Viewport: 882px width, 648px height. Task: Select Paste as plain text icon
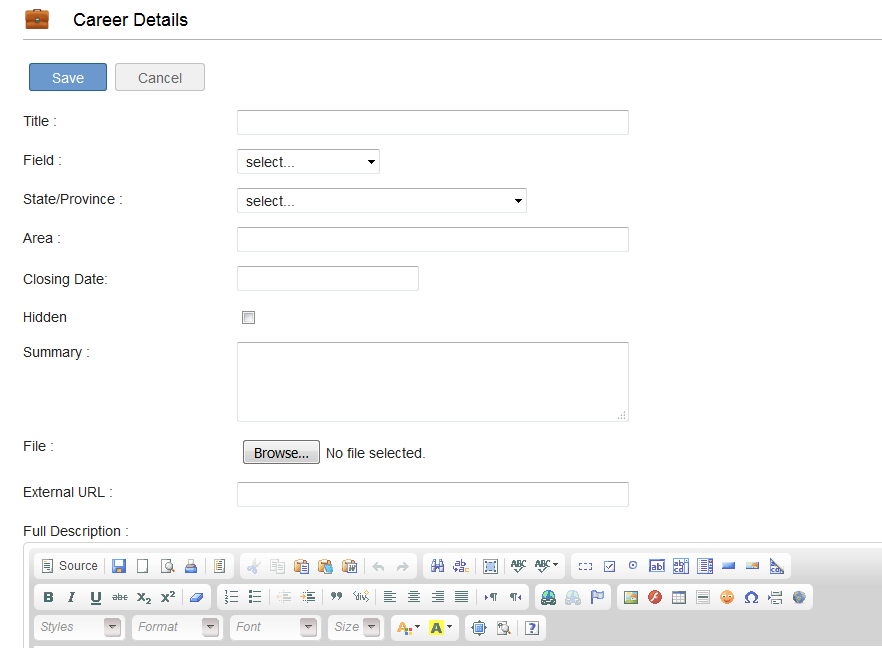pos(325,566)
